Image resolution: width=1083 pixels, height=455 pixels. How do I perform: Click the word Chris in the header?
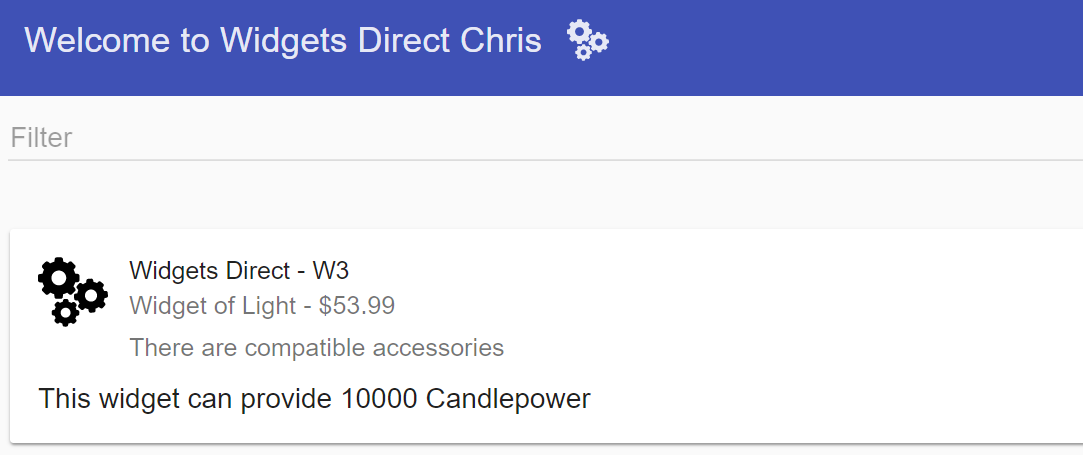pos(501,40)
